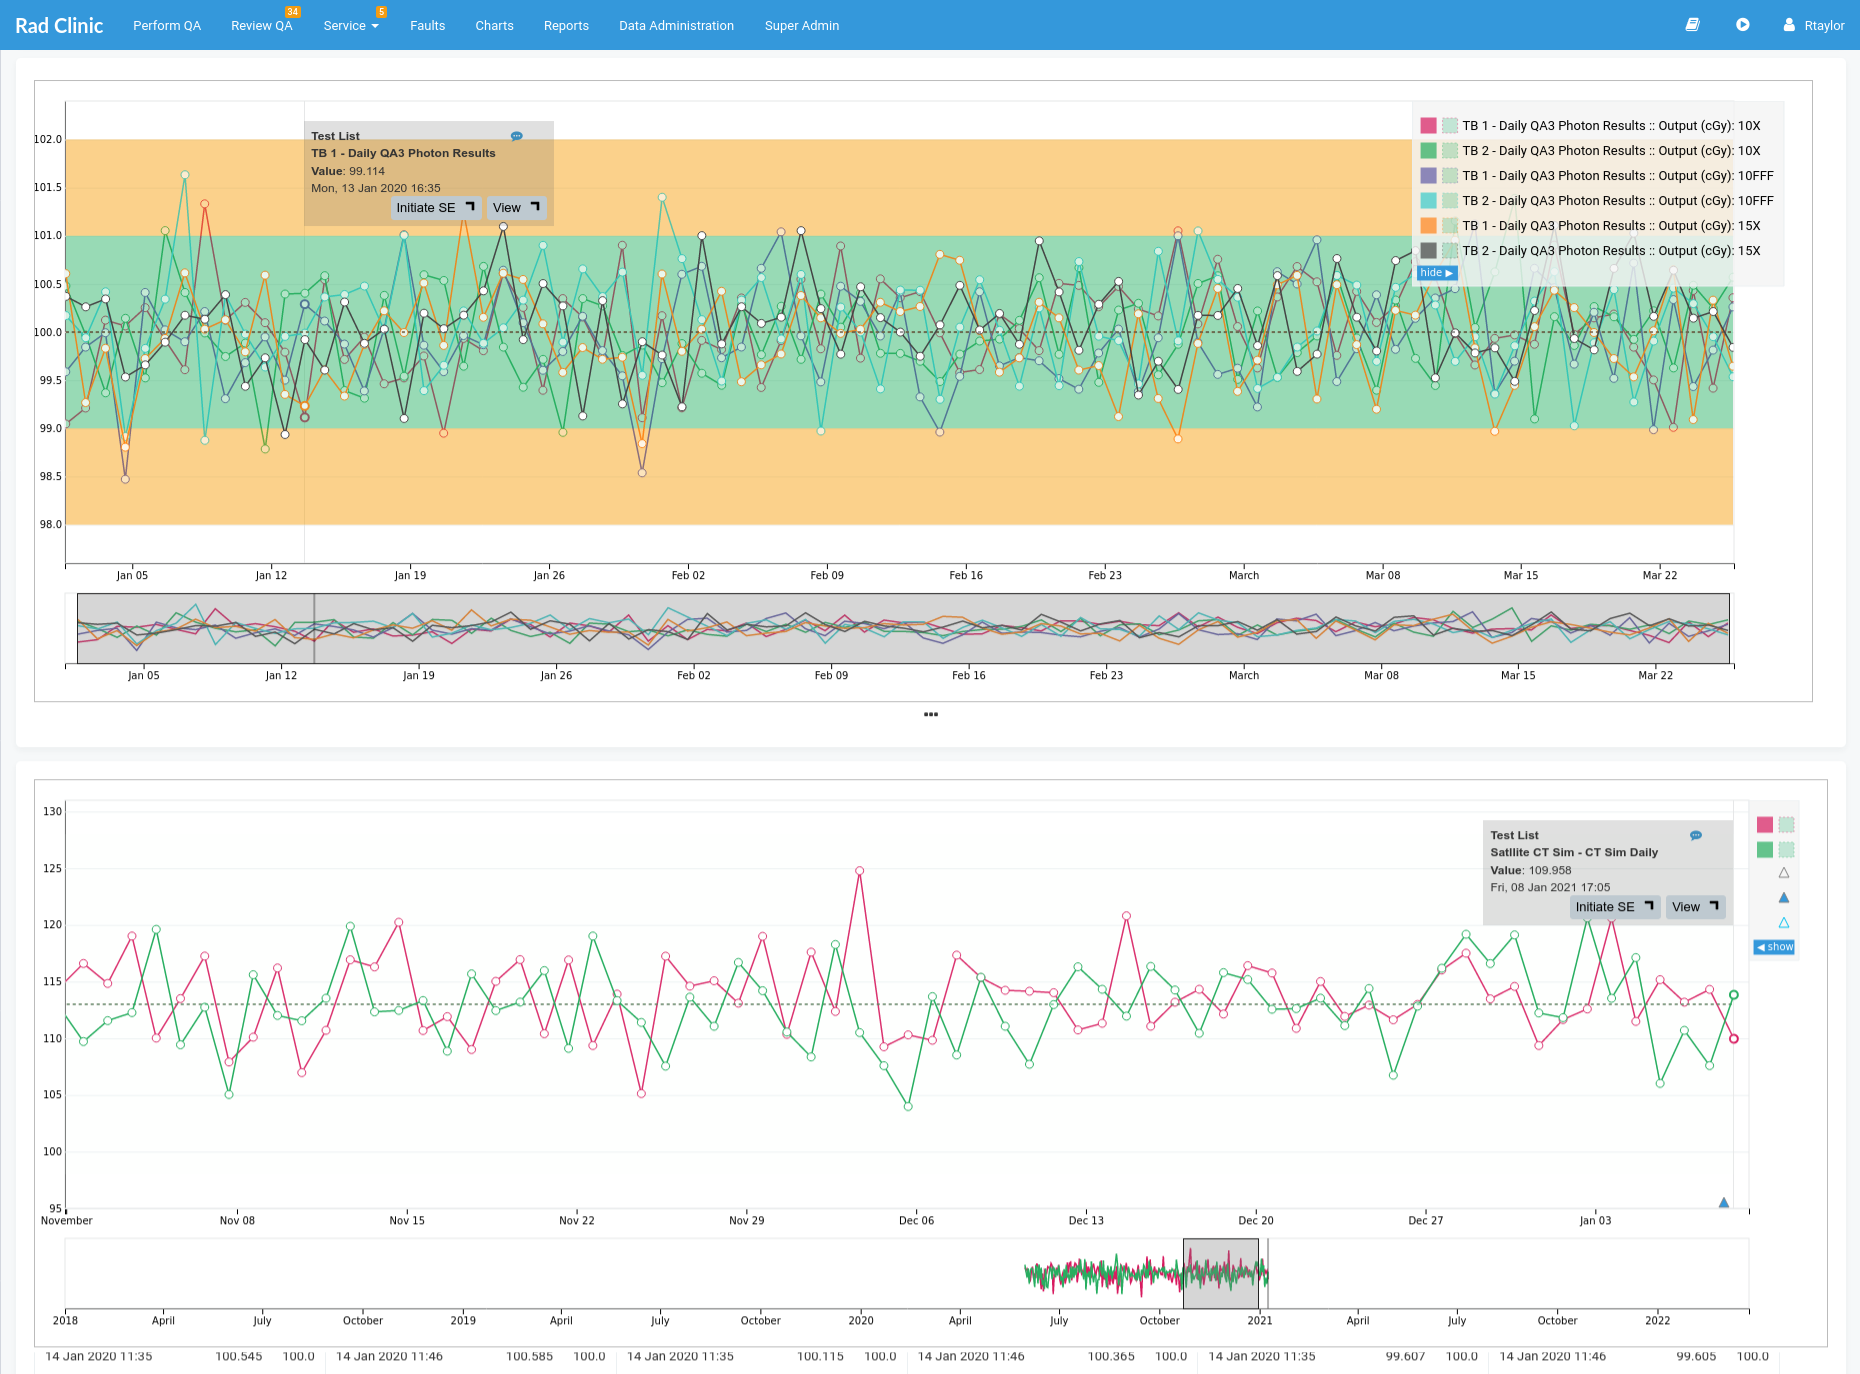Click the gray range selector in lower overview
The image size is (1860, 1374).
(1220, 1273)
